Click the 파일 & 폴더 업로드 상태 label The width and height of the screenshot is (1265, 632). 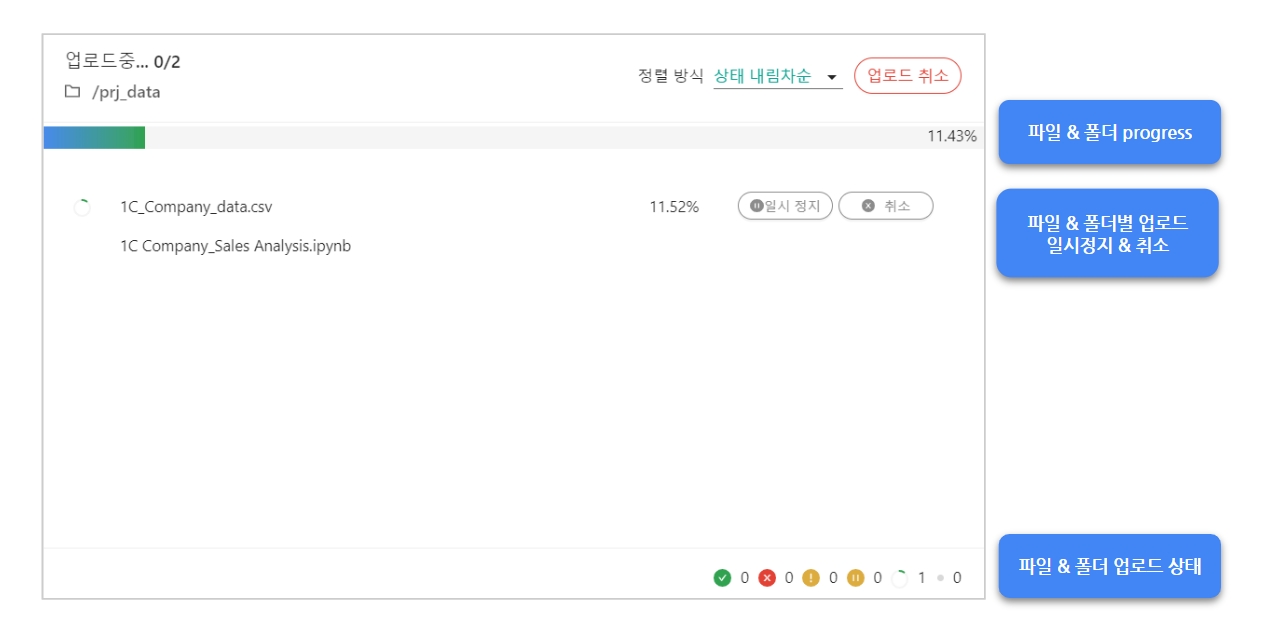(1109, 566)
